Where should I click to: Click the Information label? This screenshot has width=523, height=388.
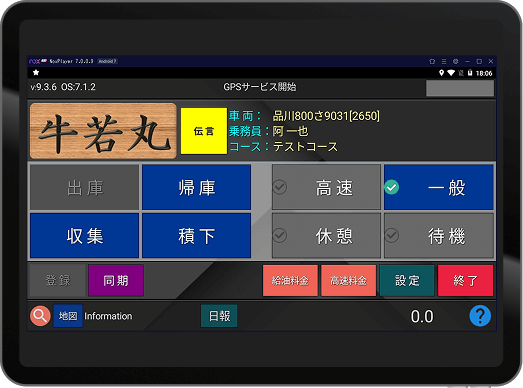click(x=108, y=316)
